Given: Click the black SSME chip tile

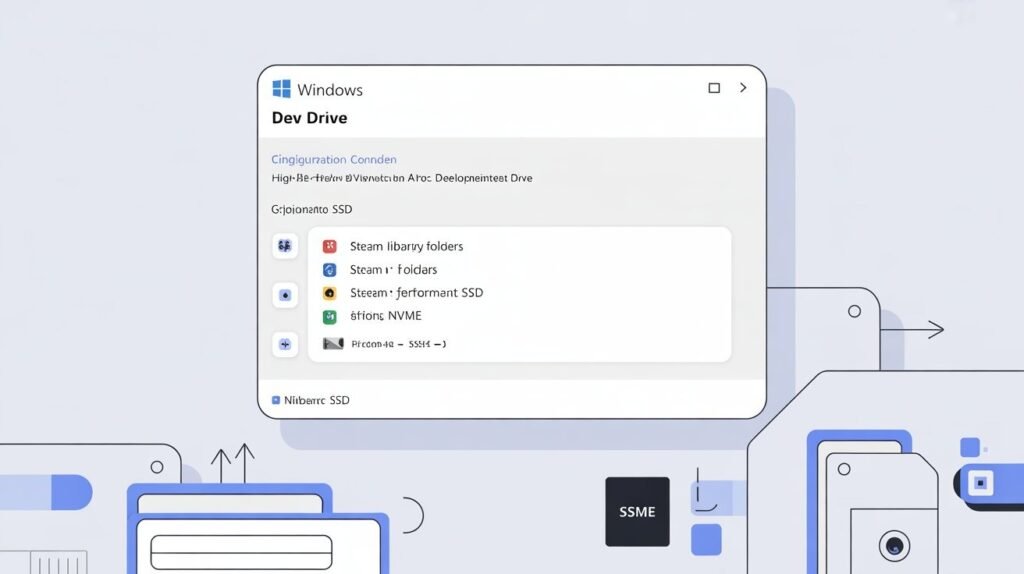Looking at the screenshot, I should pos(637,512).
